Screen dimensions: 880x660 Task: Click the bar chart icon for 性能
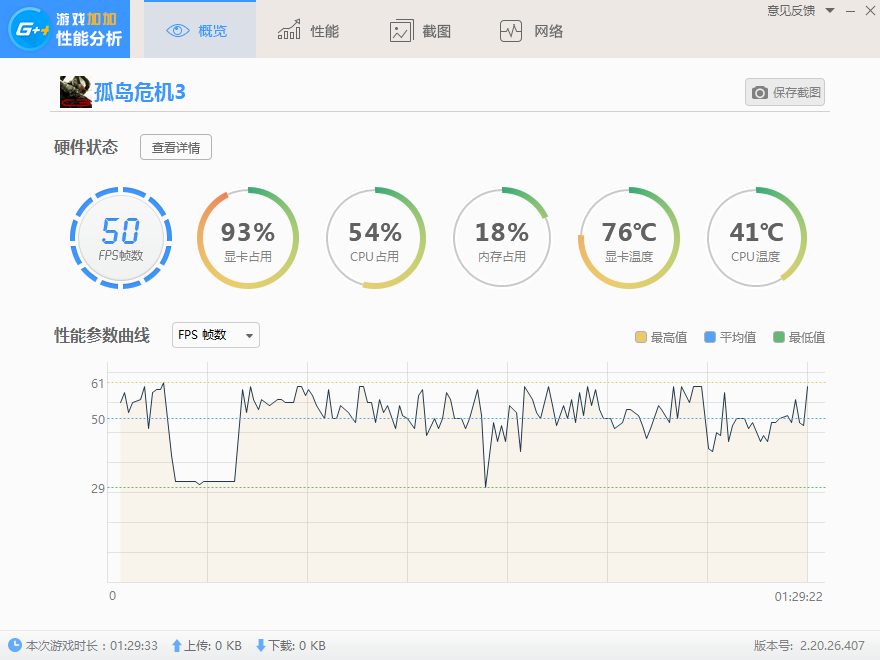coord(289,30)
